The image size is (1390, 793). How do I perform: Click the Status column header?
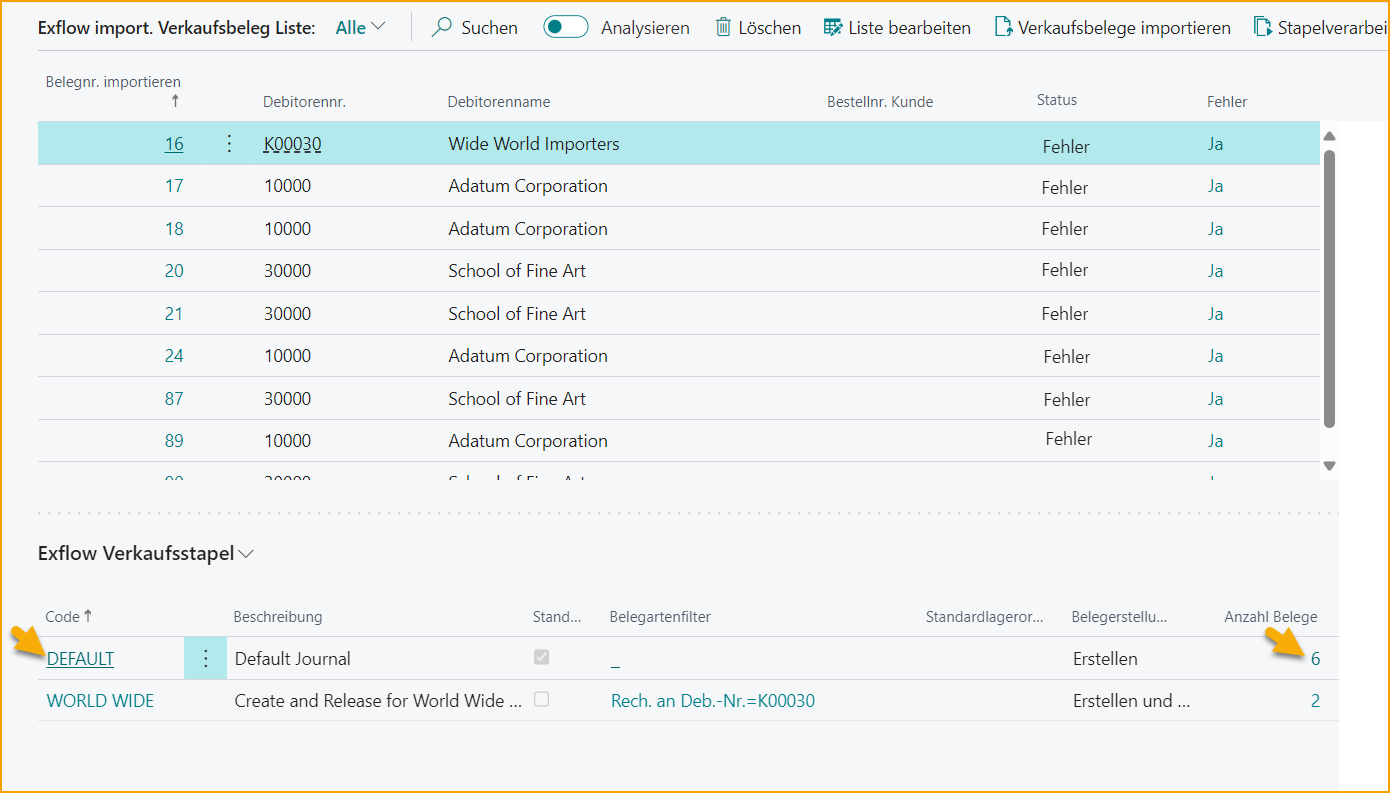point(1056,100)
